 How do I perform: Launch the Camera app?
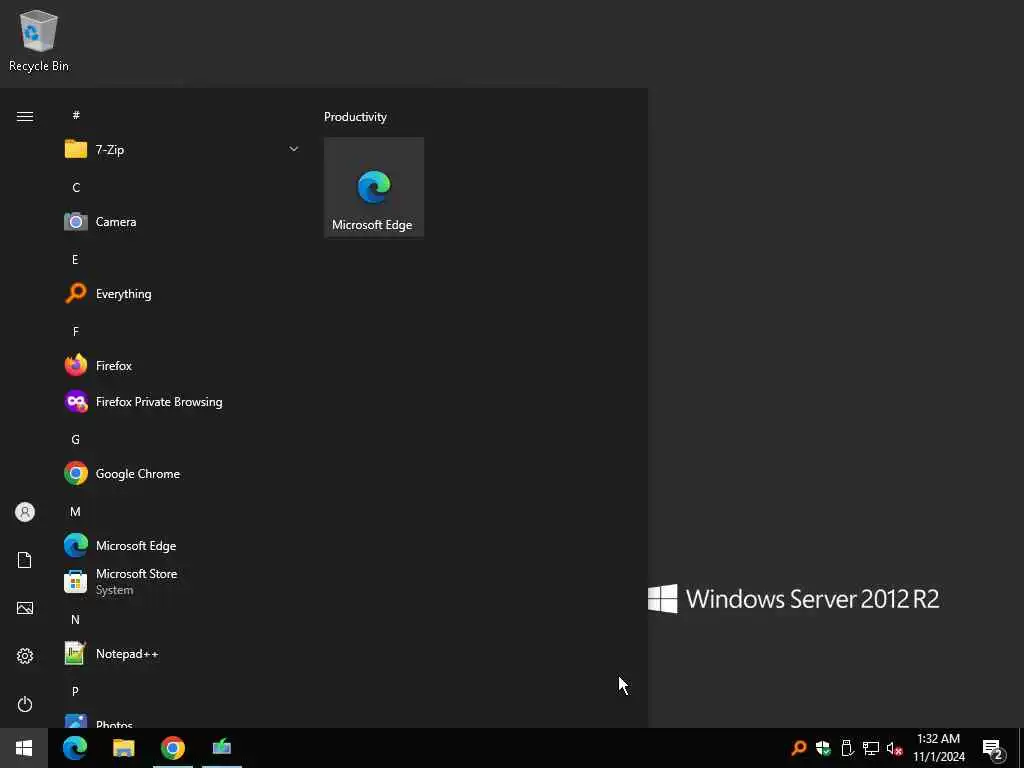pos(182,221)
